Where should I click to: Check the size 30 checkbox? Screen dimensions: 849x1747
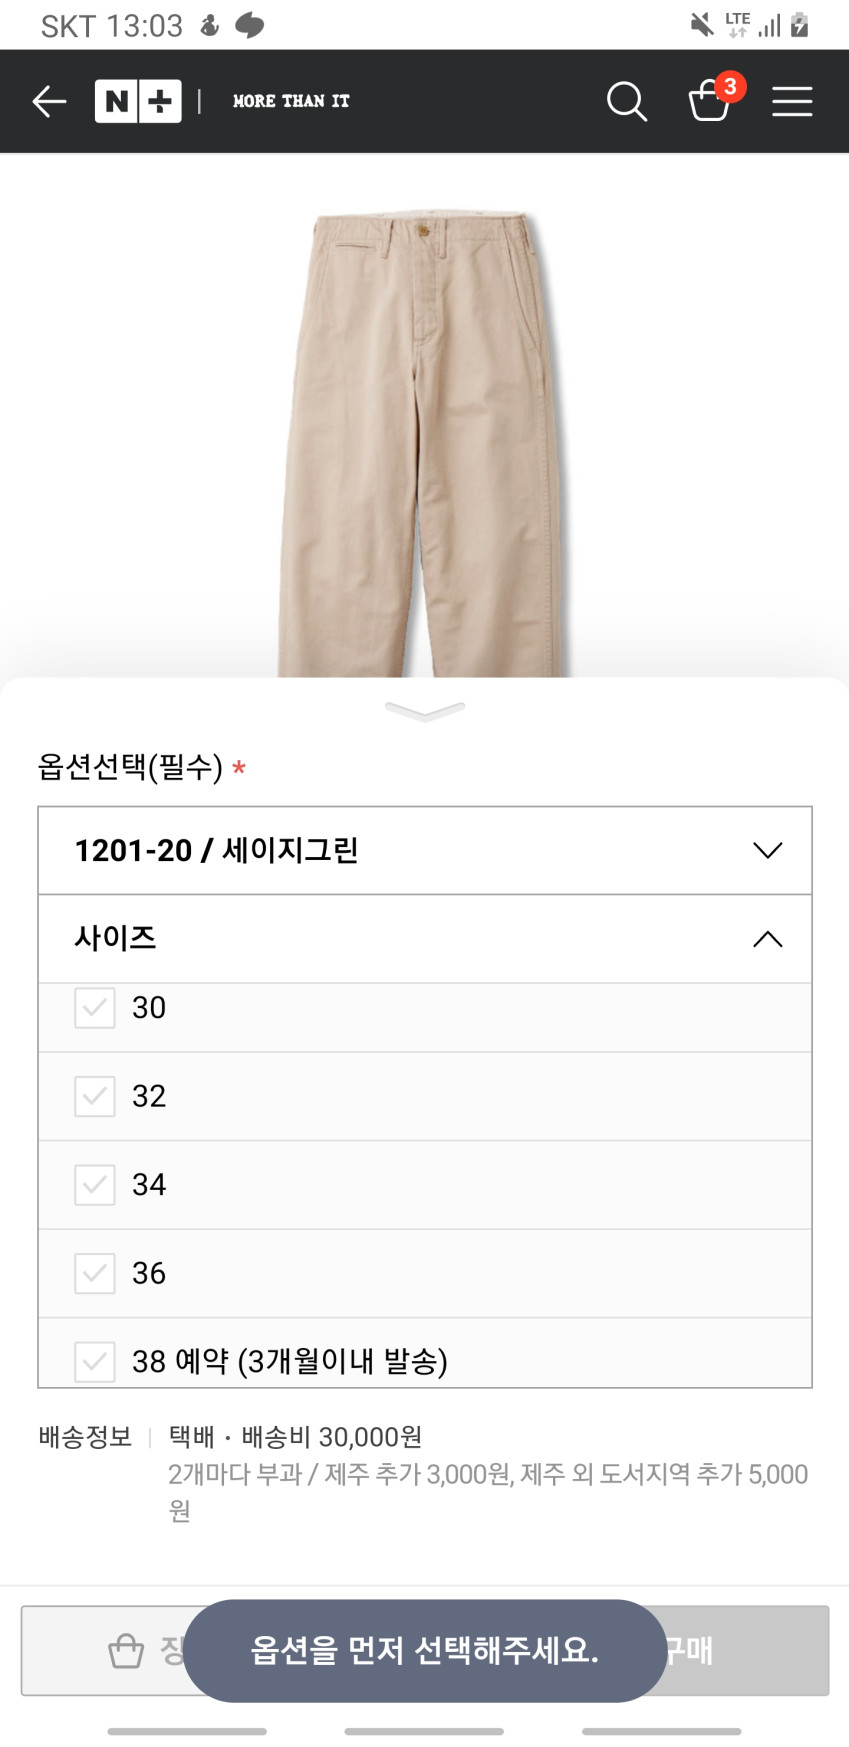coord(95,1008)
